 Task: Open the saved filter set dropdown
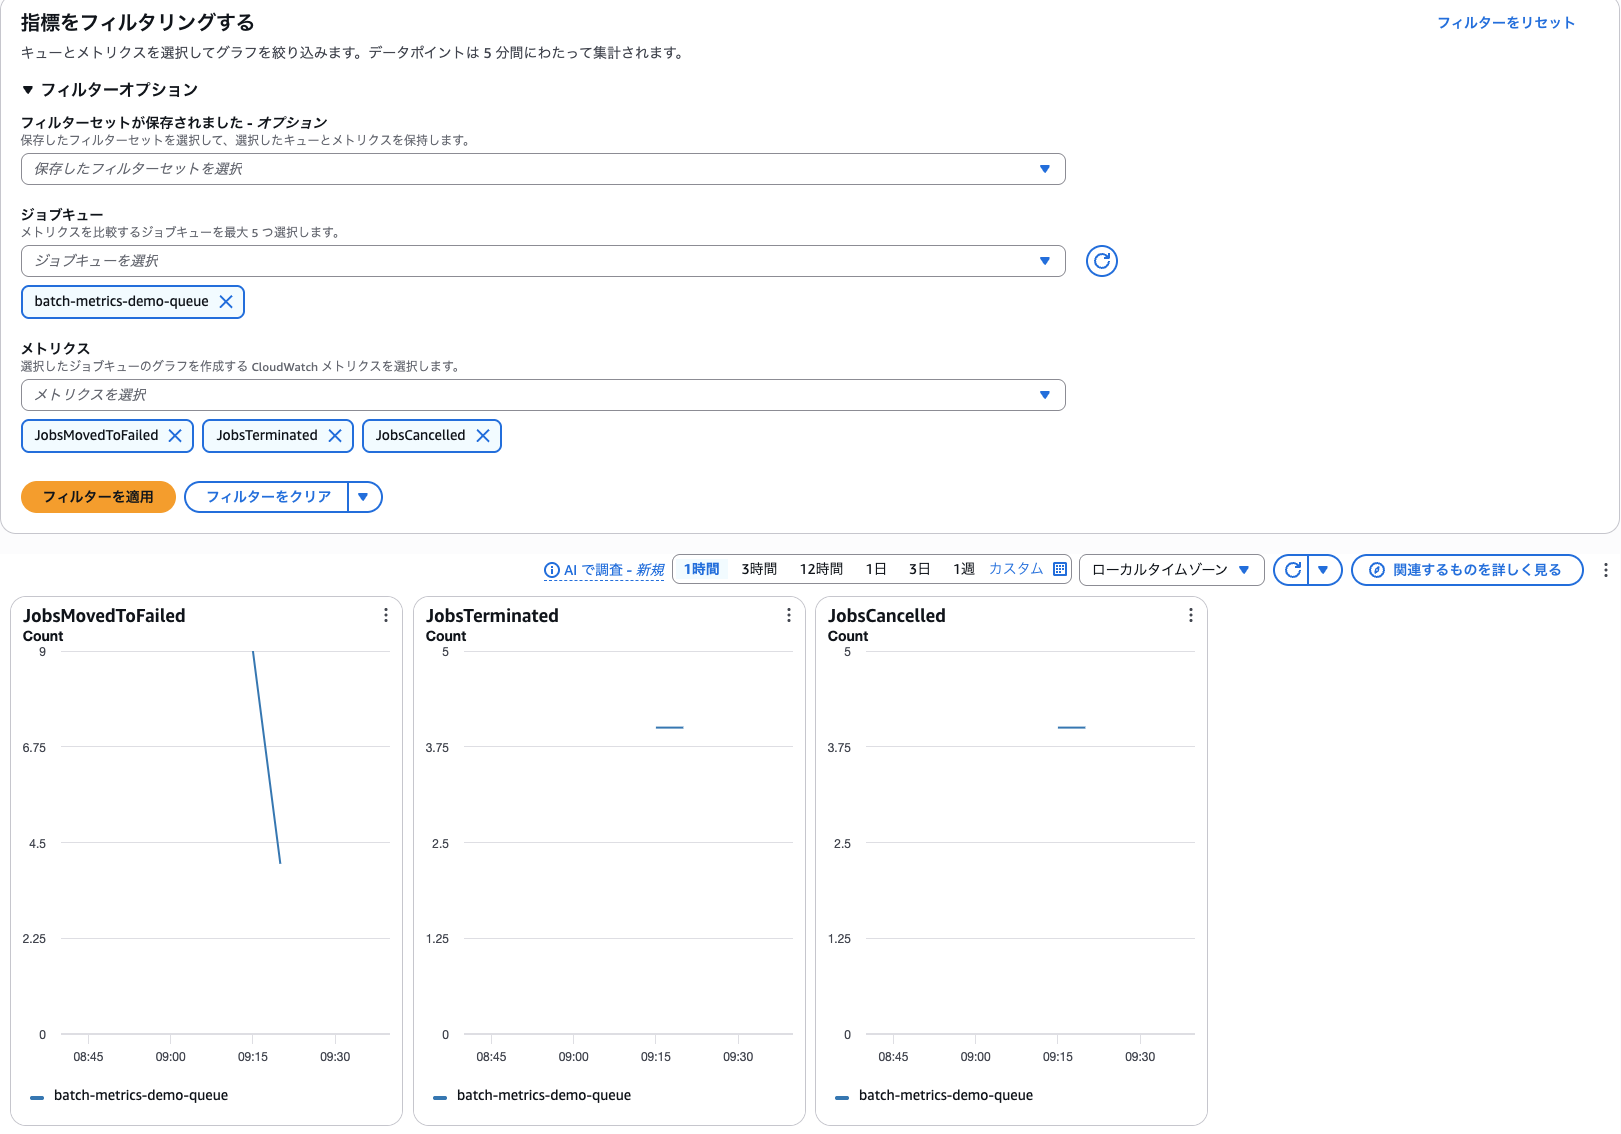pos(543,169)
